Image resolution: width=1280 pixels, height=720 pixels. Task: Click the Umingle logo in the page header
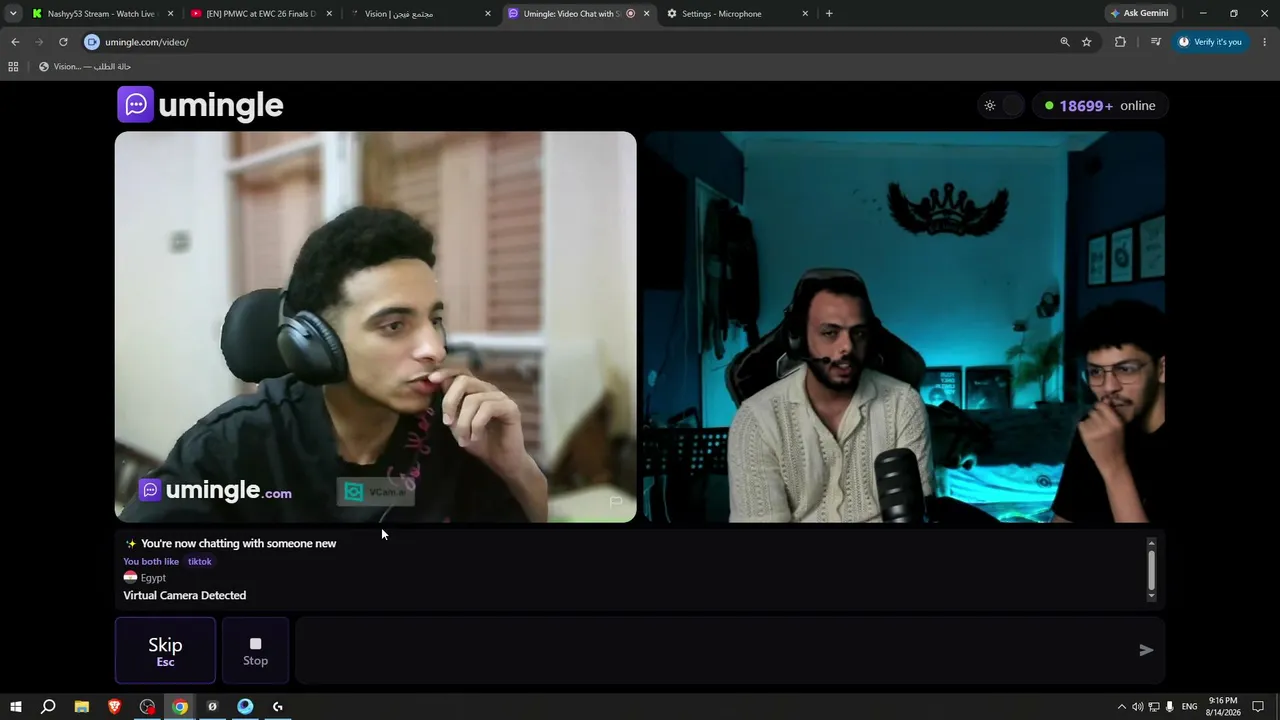point(200,105)
